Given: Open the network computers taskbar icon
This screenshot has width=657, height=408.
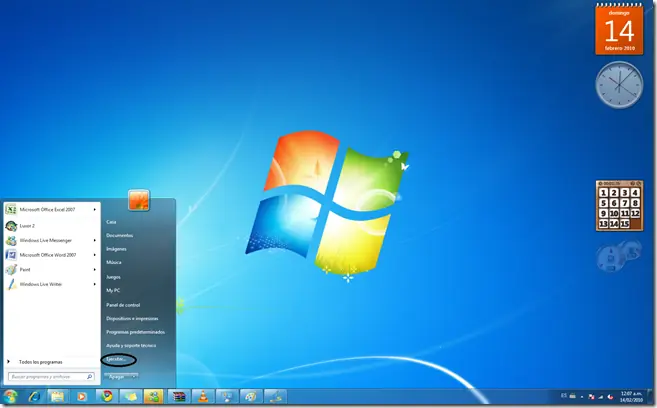Looking at the screenshot, I should point(228,396).
